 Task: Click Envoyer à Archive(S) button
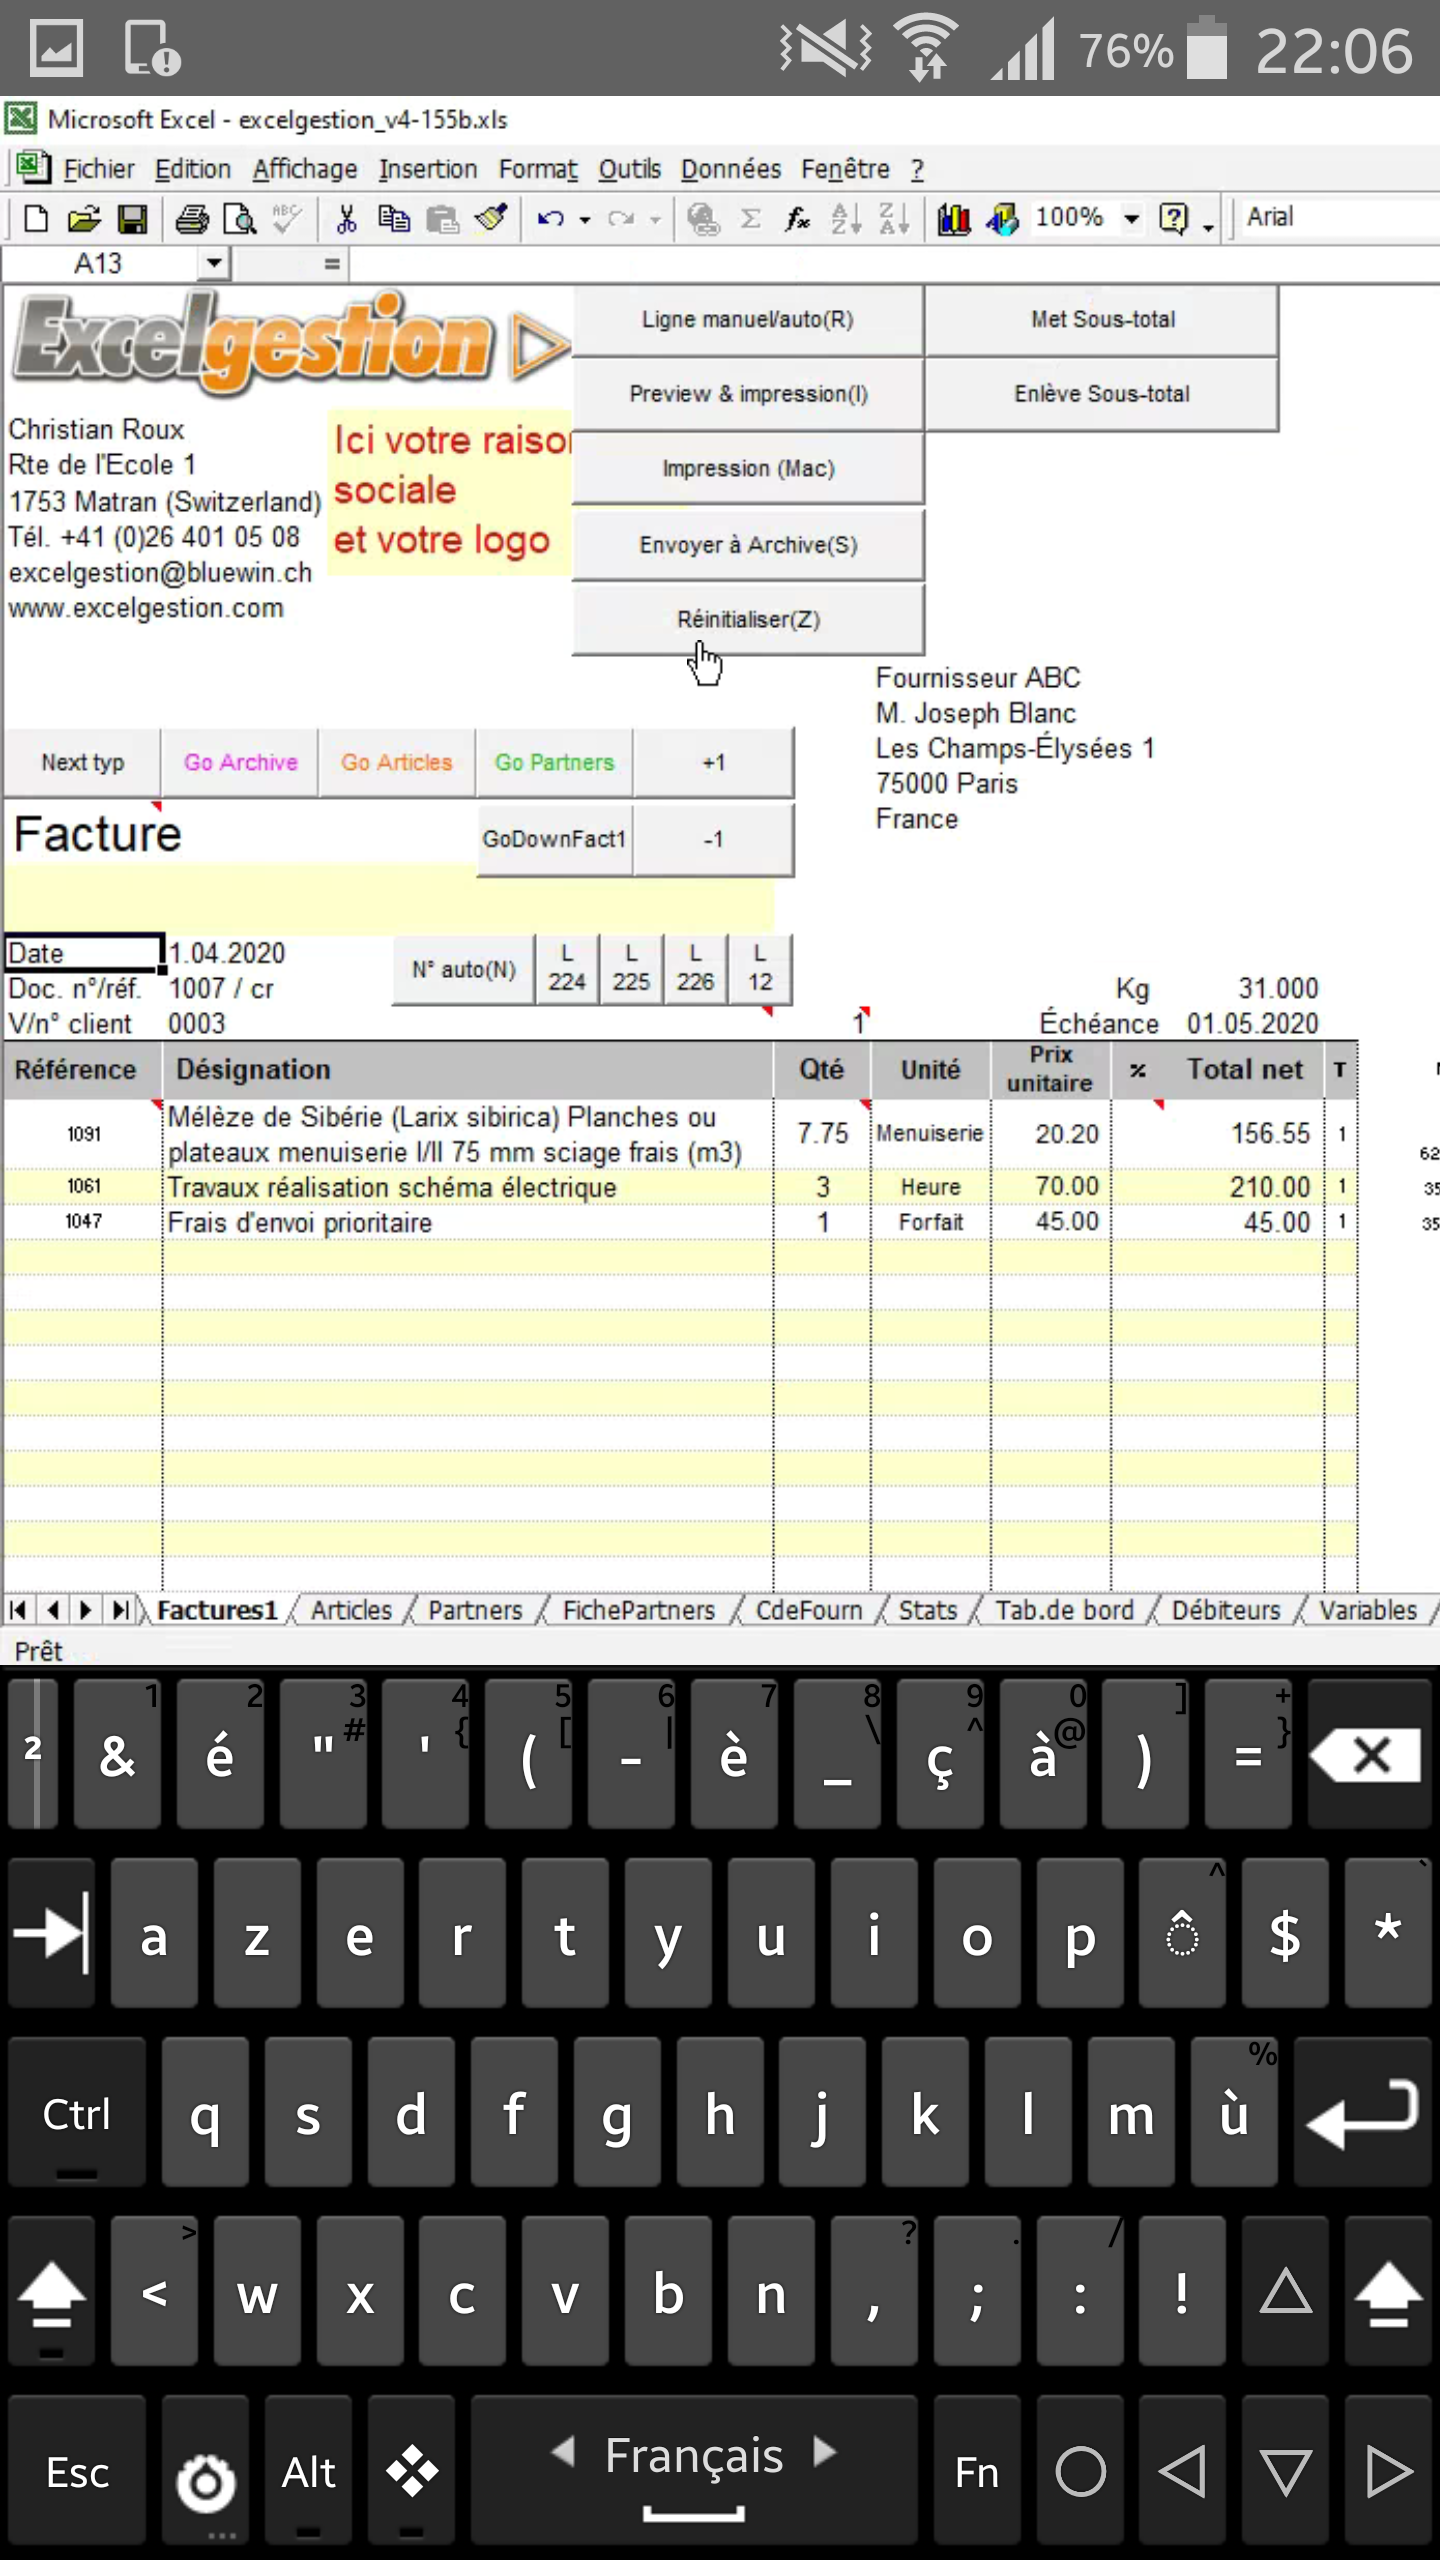(748, 545)
